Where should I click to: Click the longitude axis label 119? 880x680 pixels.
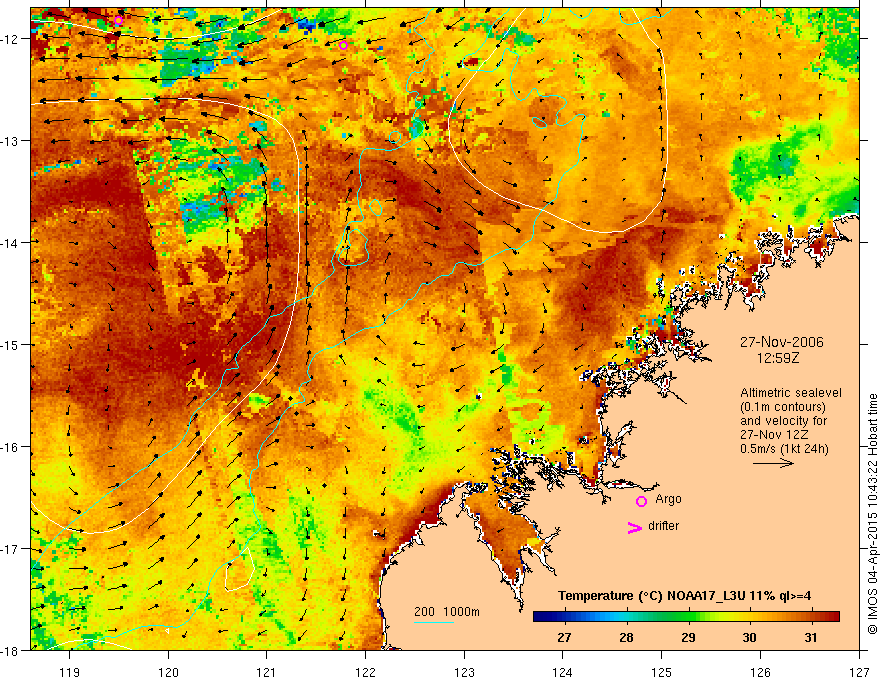pyautogui.click(x=70, y=672)
